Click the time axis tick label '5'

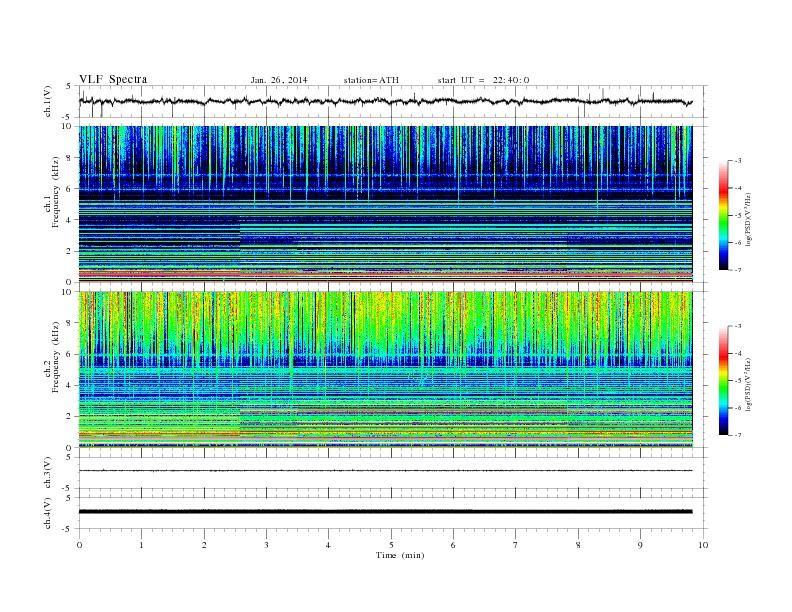391,545
